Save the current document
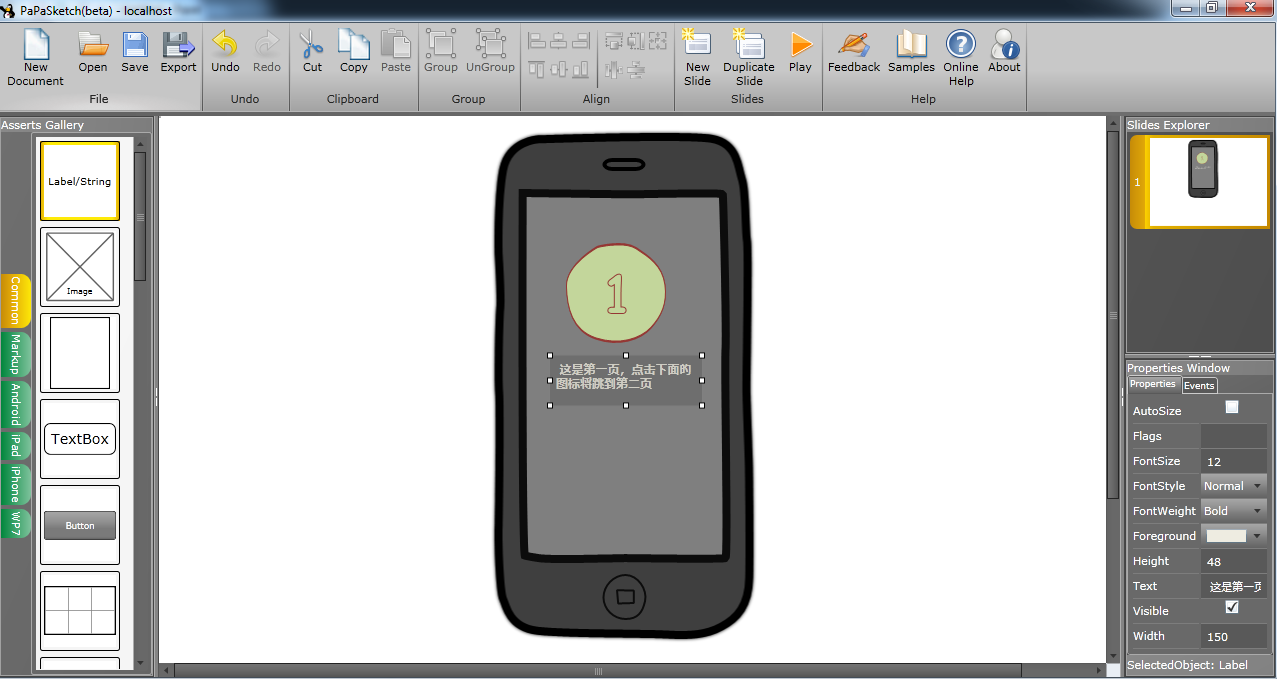1277x679 pixels. 135,52
